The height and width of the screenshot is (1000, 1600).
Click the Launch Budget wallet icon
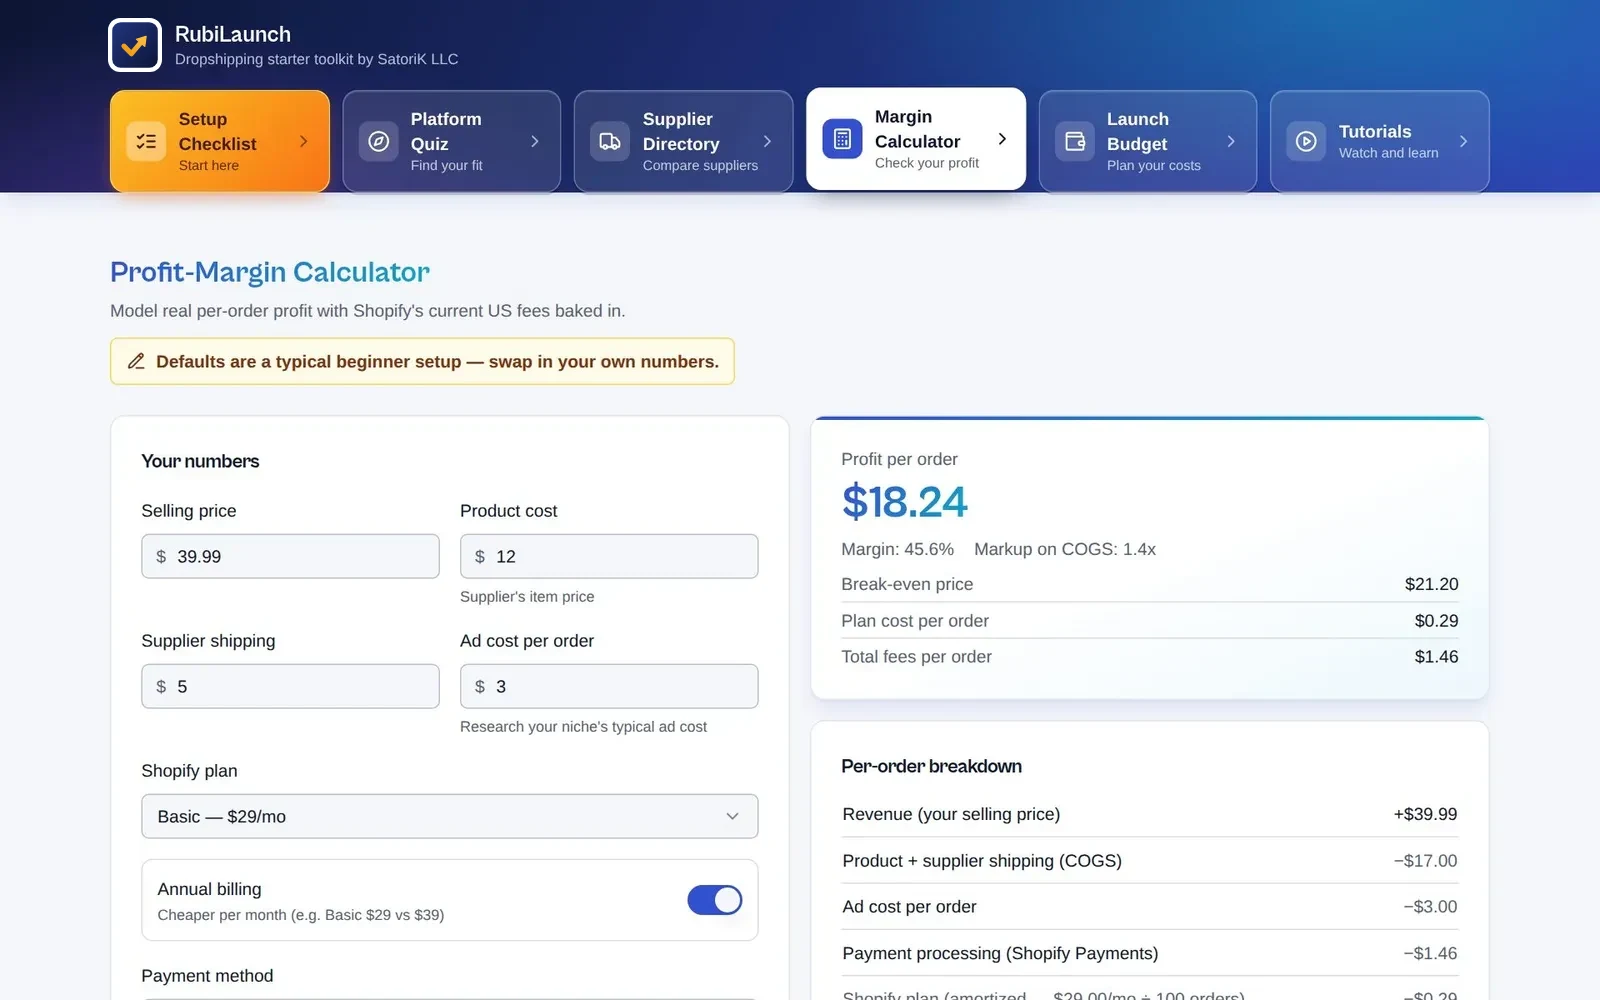point(1074,141)
